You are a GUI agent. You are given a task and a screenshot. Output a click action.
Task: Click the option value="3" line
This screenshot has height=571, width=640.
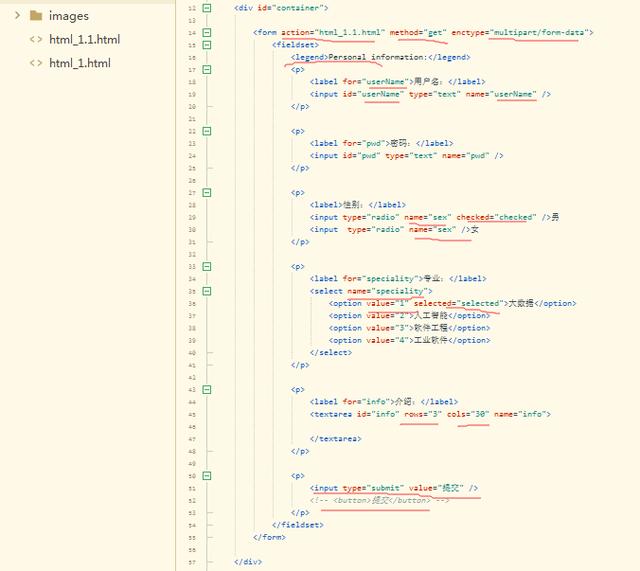coord(409,328)
